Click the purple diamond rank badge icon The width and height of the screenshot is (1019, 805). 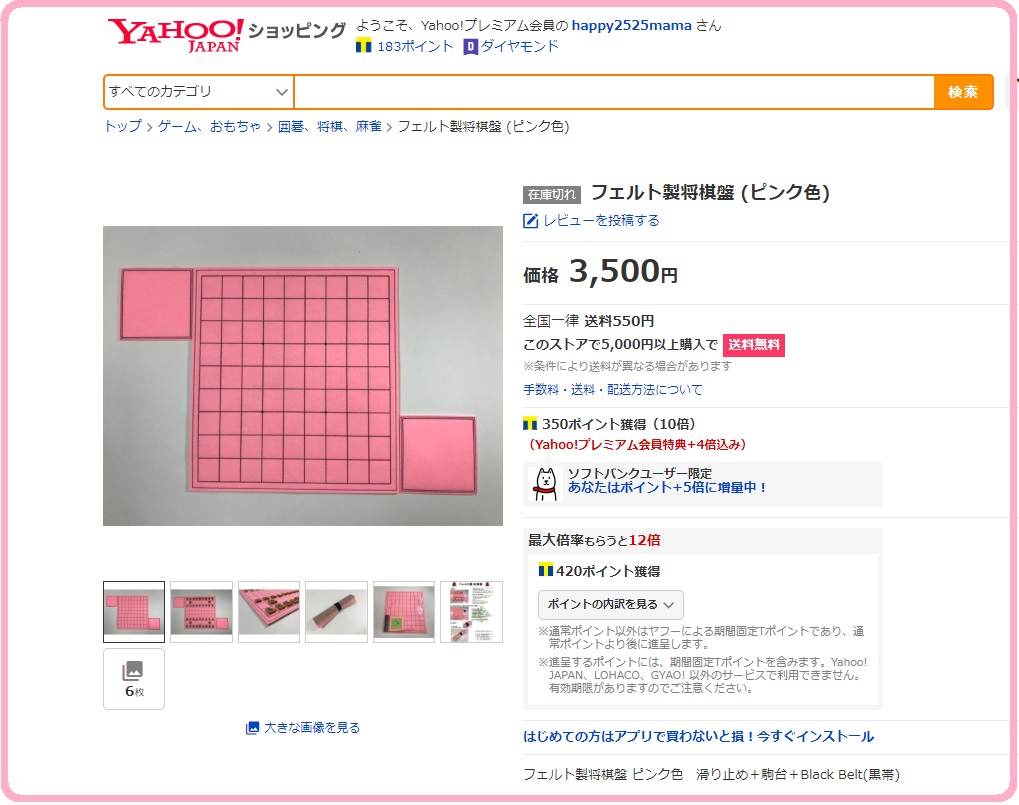470,47
